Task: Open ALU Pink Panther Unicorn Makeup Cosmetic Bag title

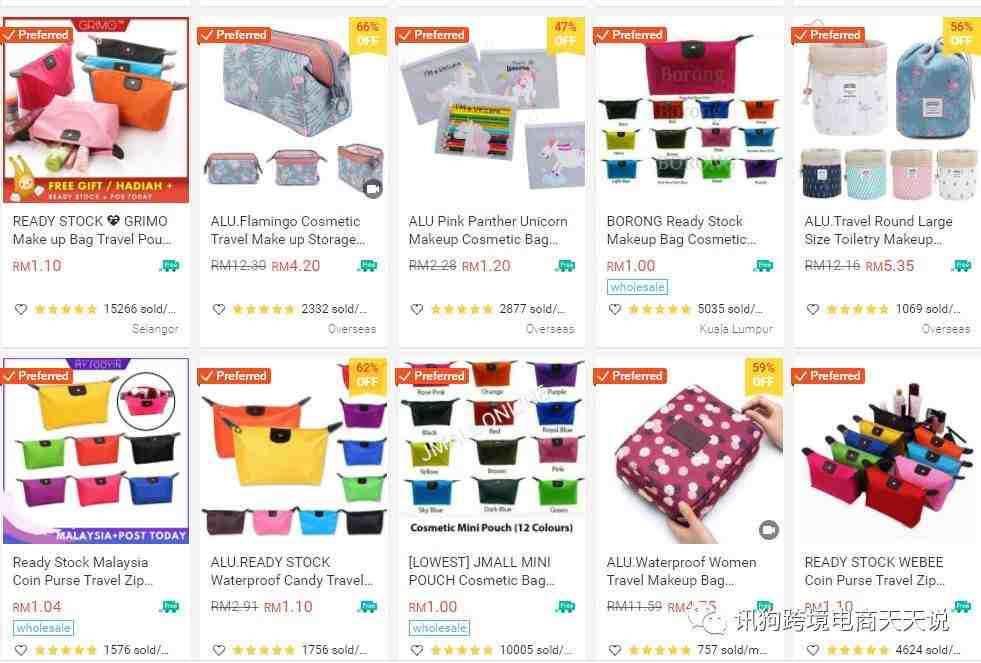Action: click(488, 230)
